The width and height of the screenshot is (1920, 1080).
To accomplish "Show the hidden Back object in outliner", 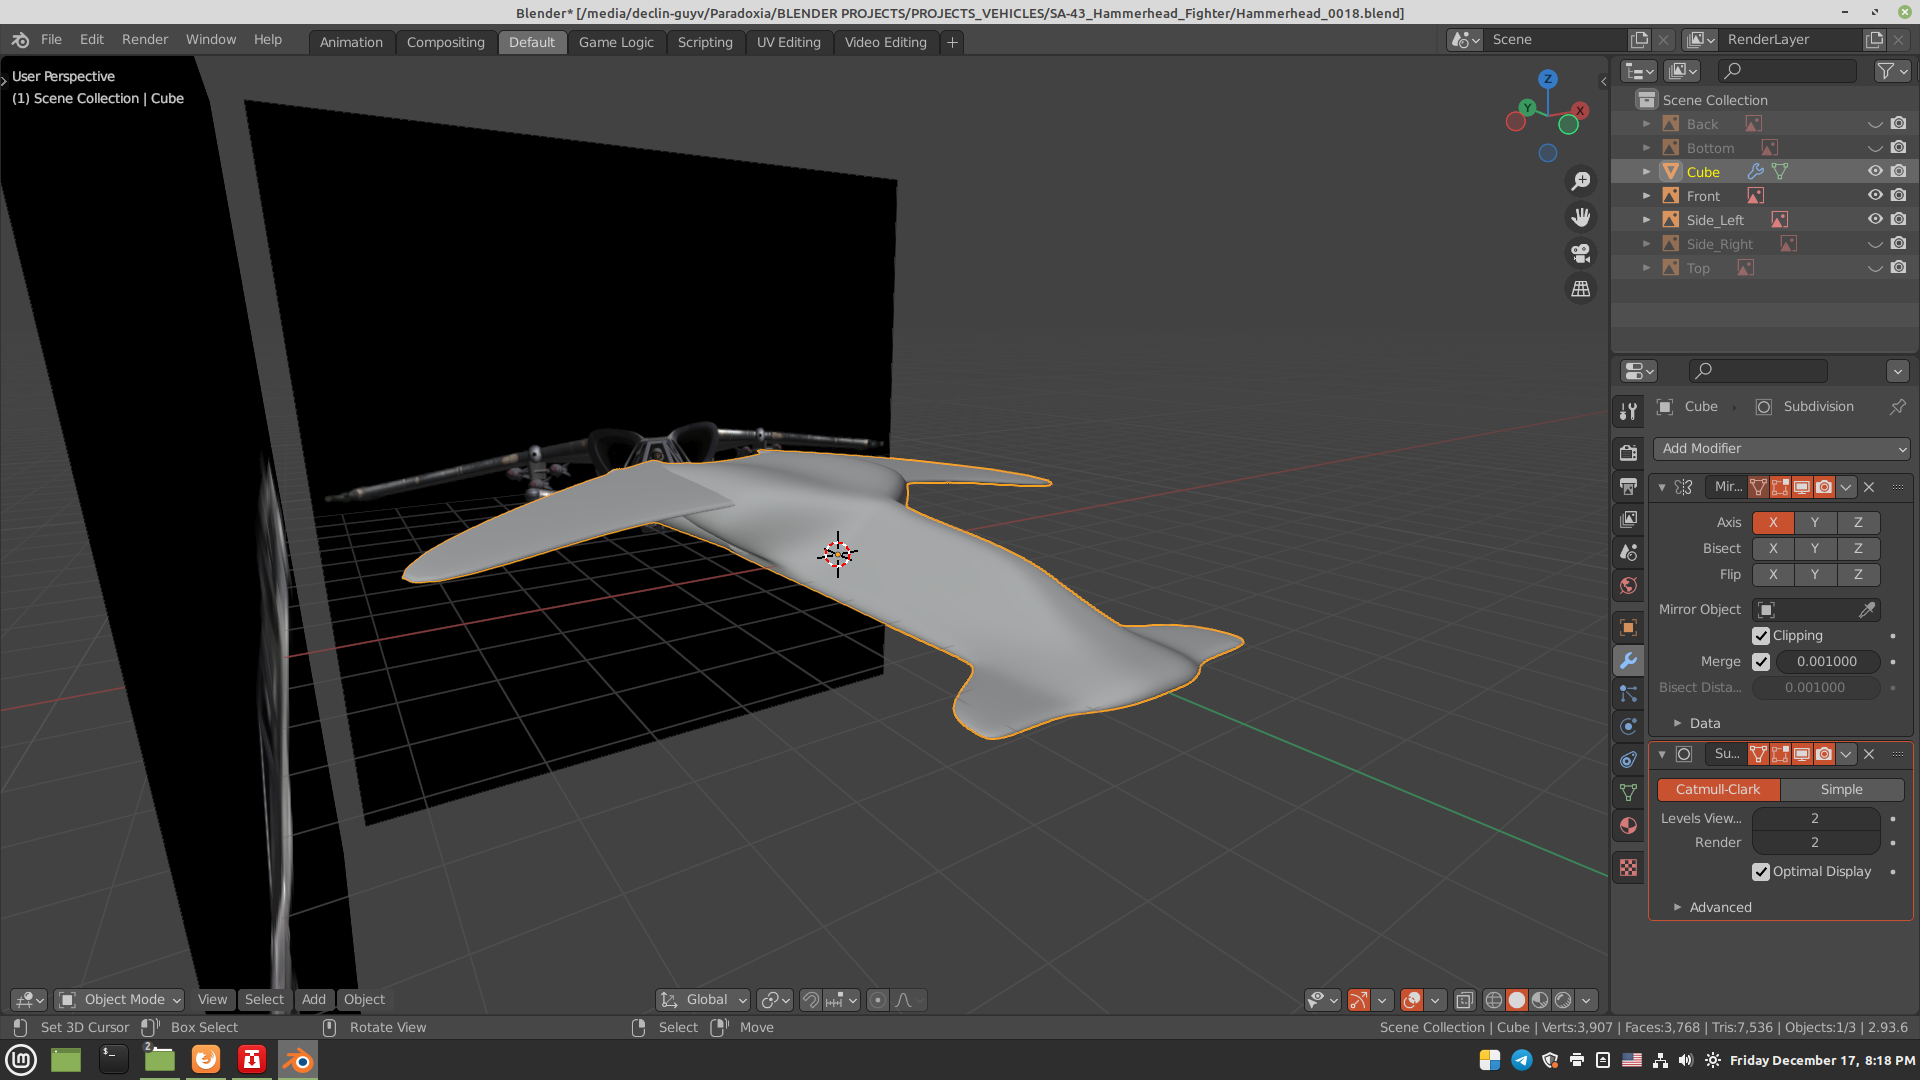I will pyautogui.click(x=1875, y=124).
